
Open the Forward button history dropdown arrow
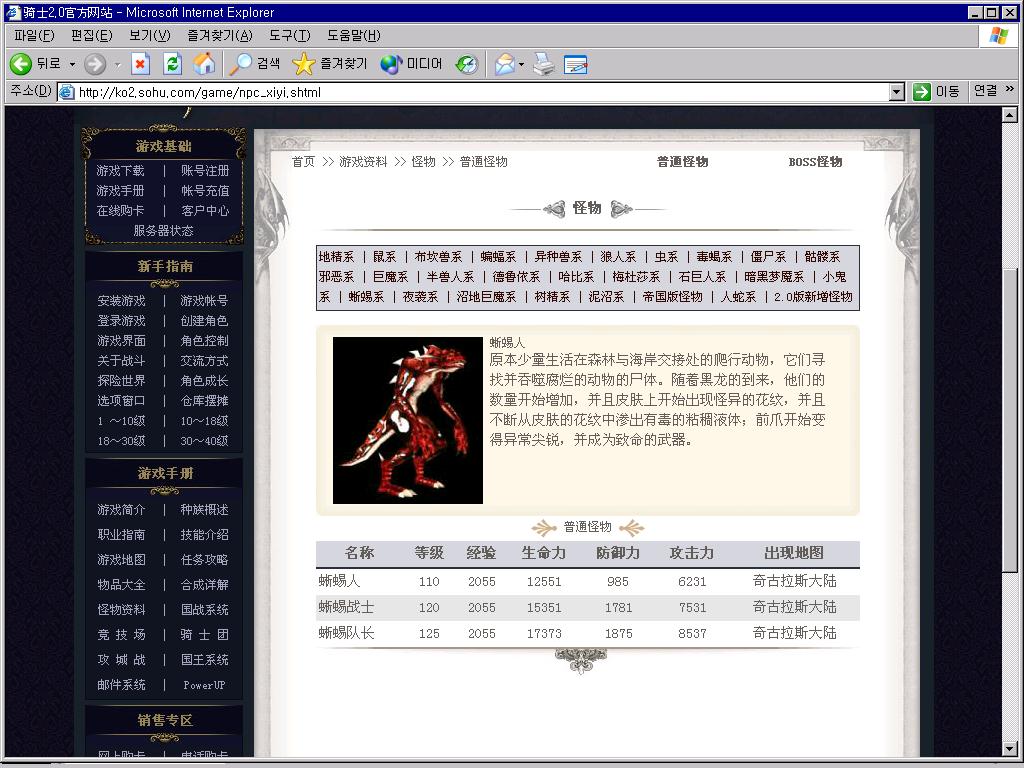pyautogui.click(x=118, y=64)
